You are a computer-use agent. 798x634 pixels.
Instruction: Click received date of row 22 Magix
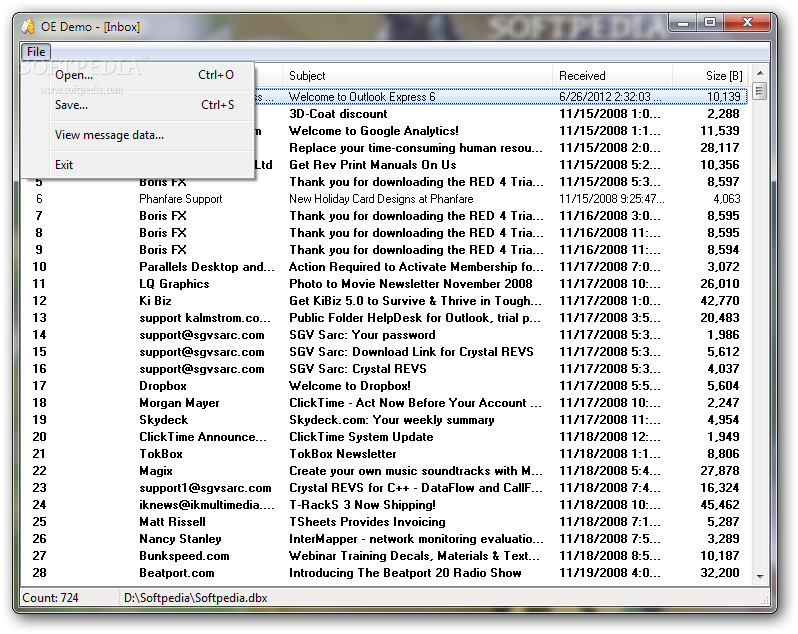tap(610, 471)
